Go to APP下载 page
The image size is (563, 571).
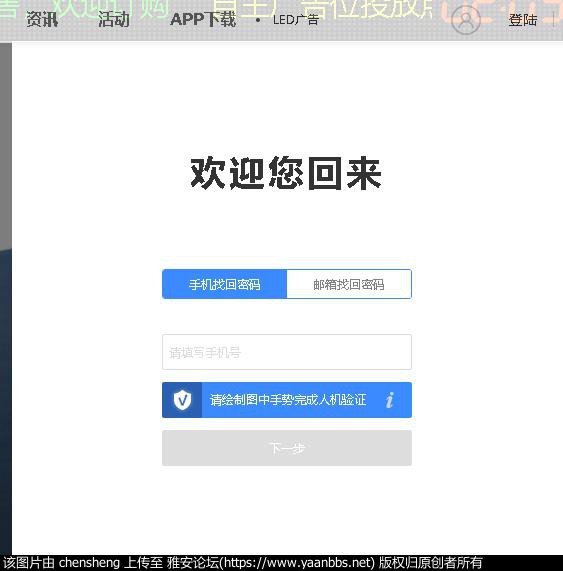point(203,20)
